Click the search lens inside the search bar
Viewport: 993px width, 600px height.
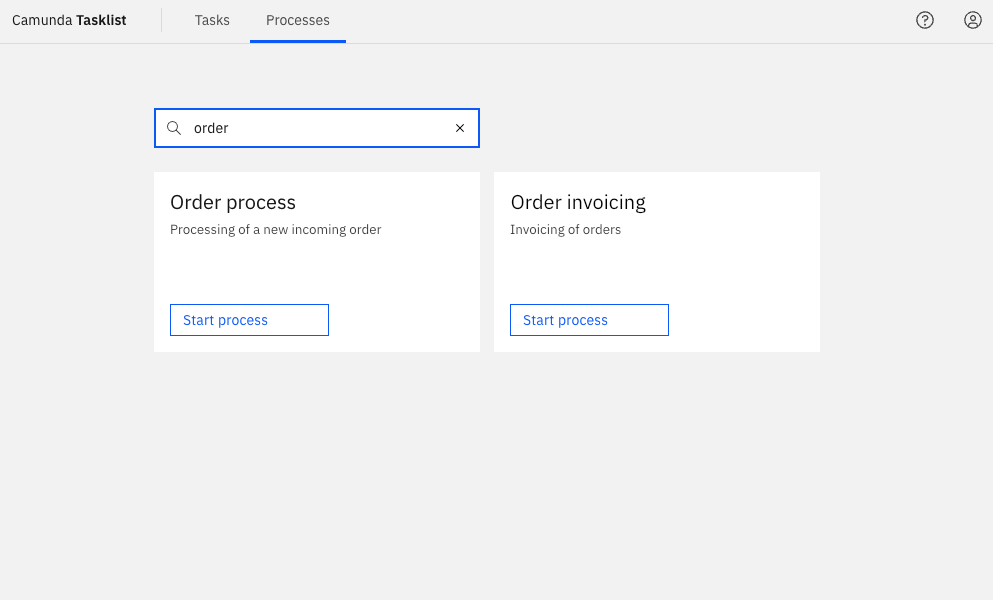(173, 128)
